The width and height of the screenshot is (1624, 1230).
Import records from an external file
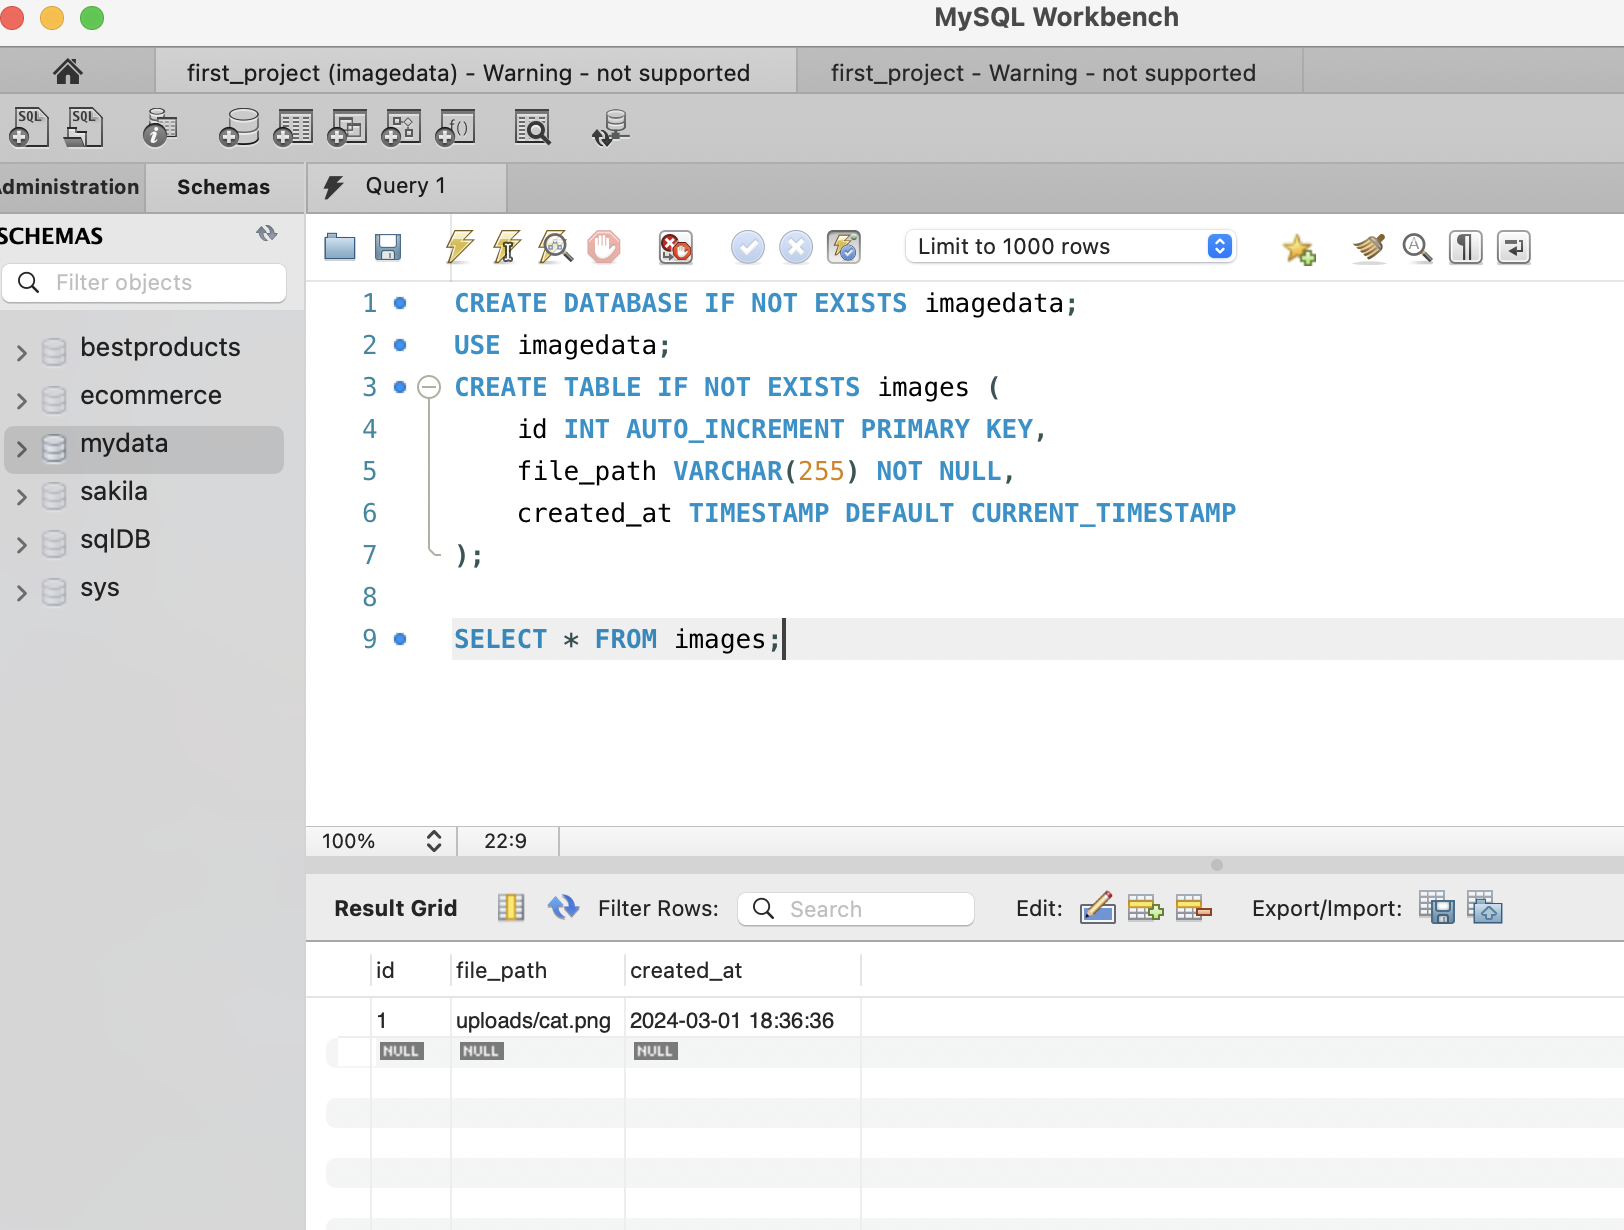coord(1485,908)
